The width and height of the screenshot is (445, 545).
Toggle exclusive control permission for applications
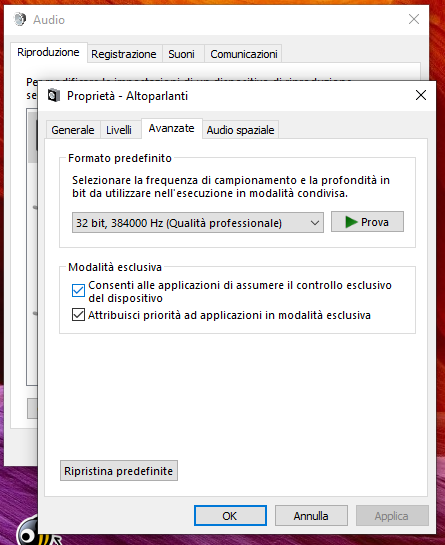pyautogui.click(x=78, y=291)
